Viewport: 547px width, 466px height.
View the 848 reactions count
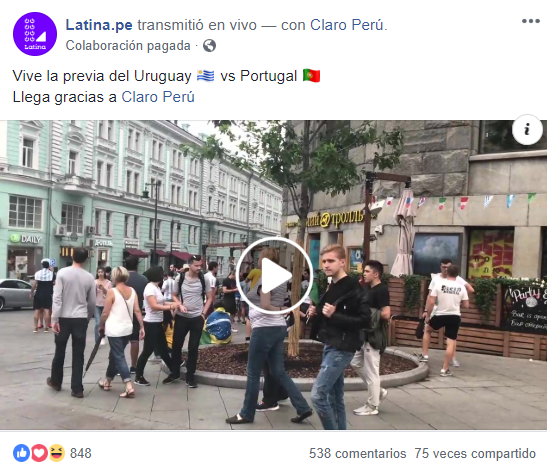81,453
